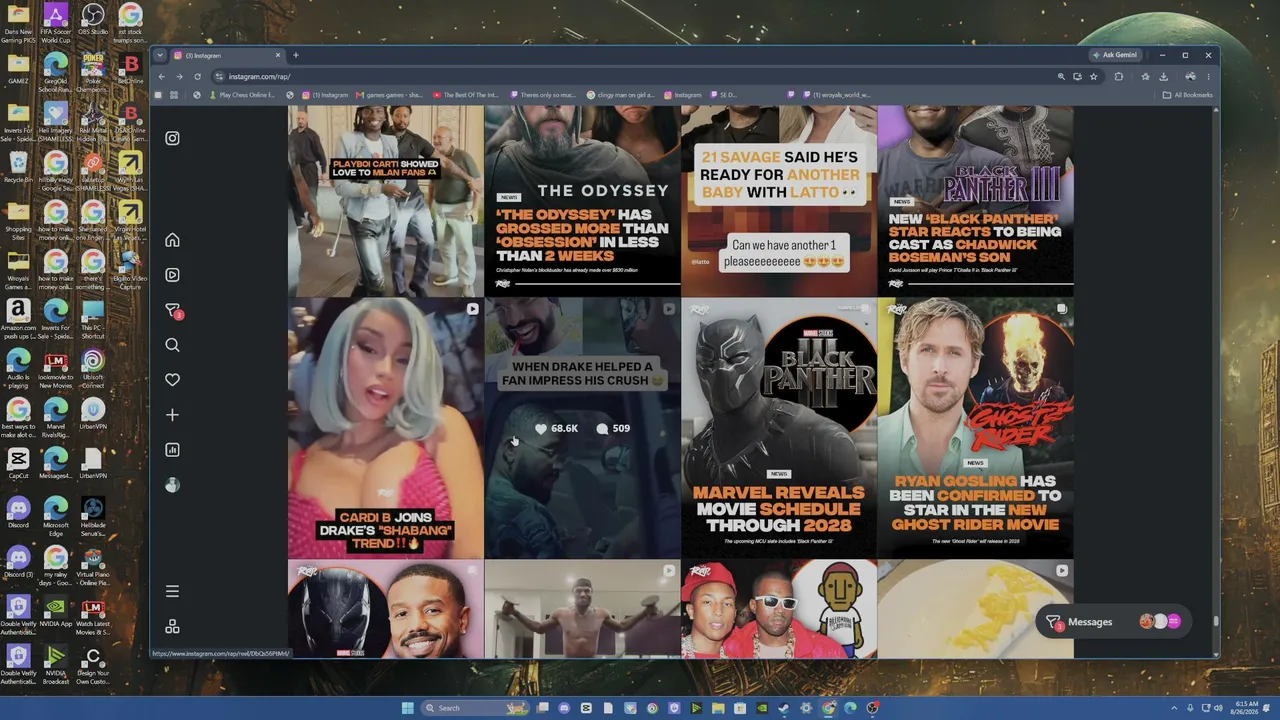The width and height of the screenshot is (1280, 720).
Task: Open Play Chess Online bookmark
Action: [x=240, y=95]
